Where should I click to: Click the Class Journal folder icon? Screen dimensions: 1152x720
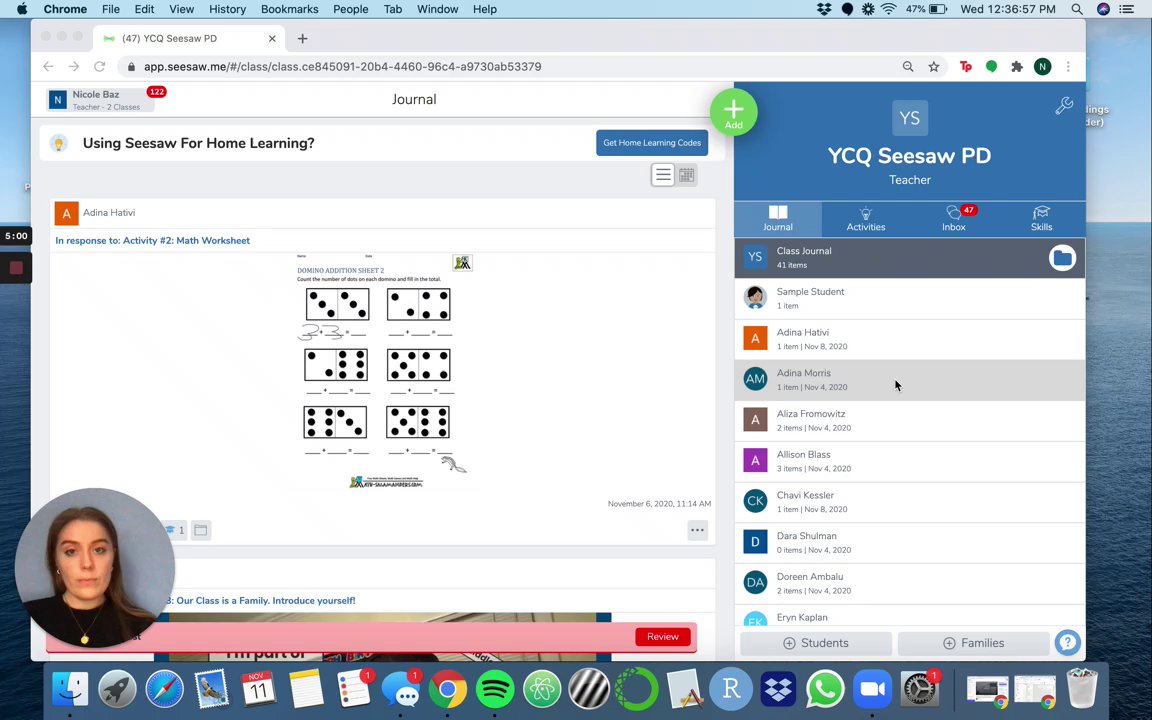1062,257
